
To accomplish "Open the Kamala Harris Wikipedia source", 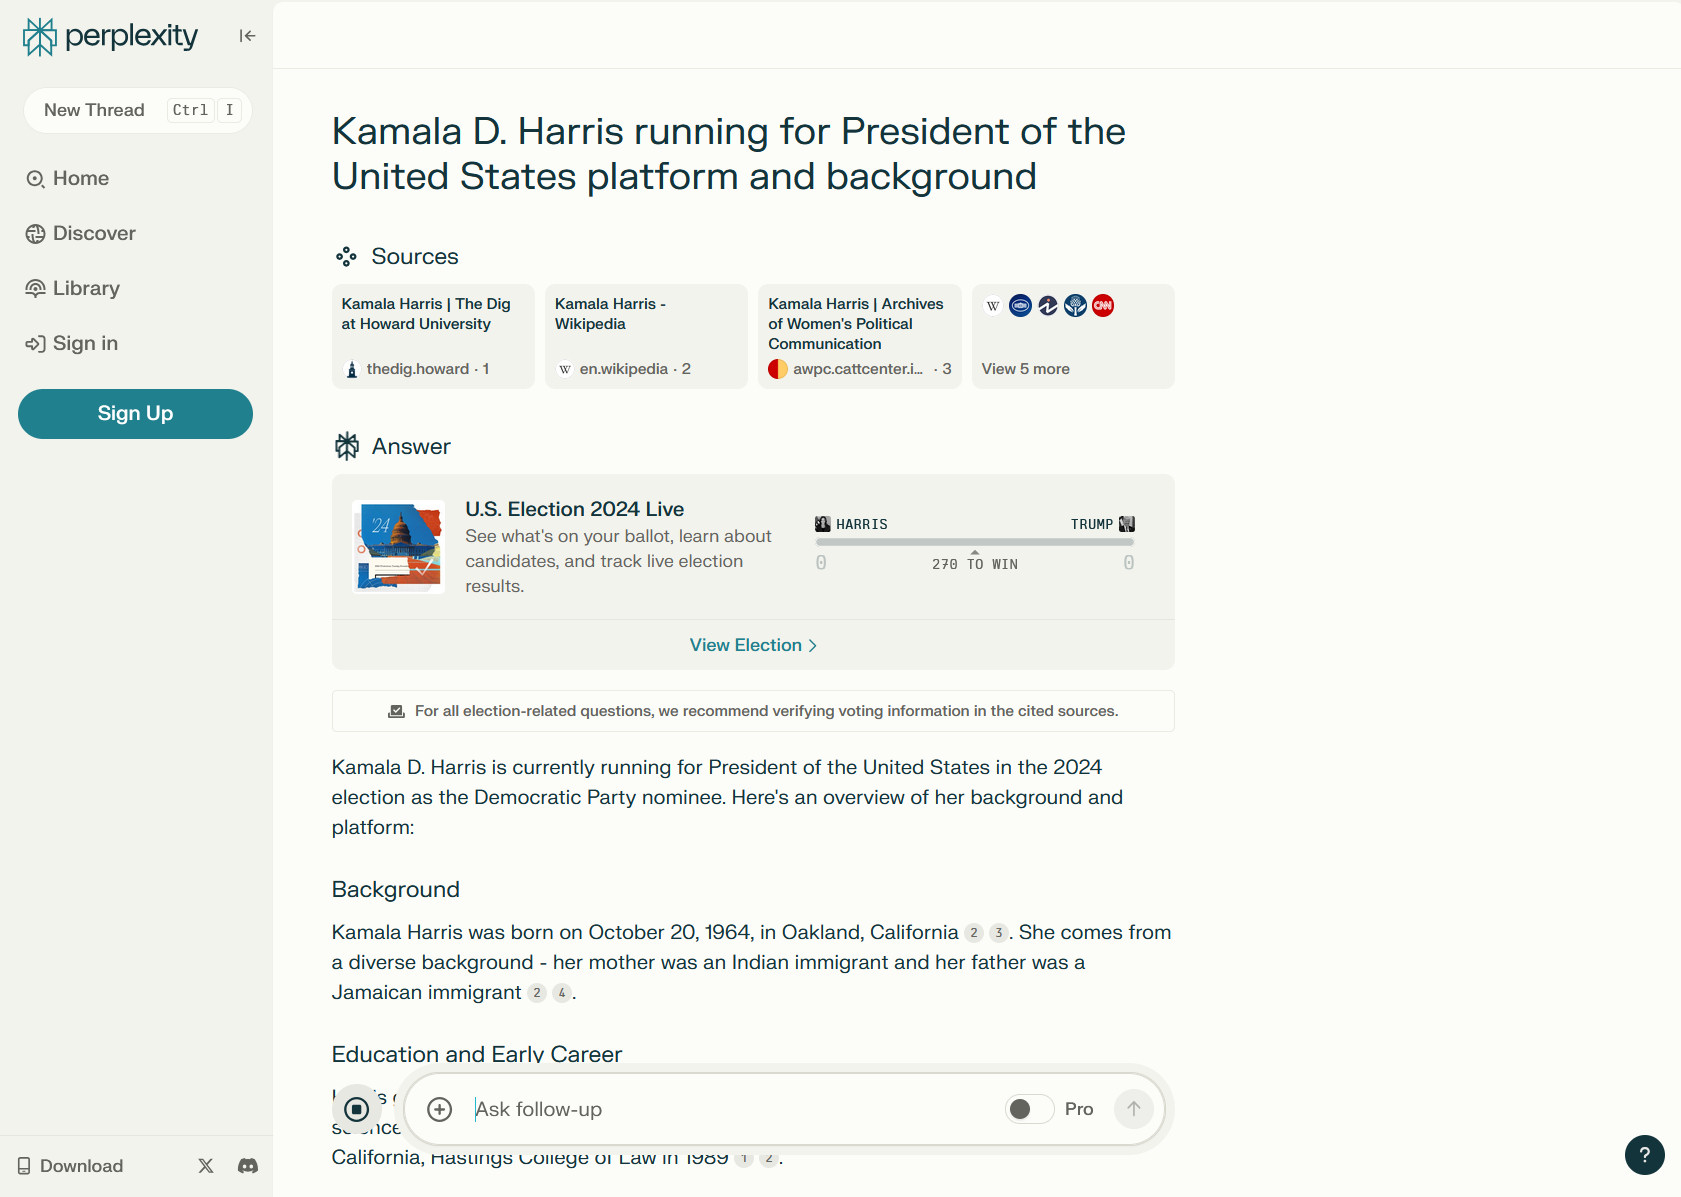I will 645,336.
